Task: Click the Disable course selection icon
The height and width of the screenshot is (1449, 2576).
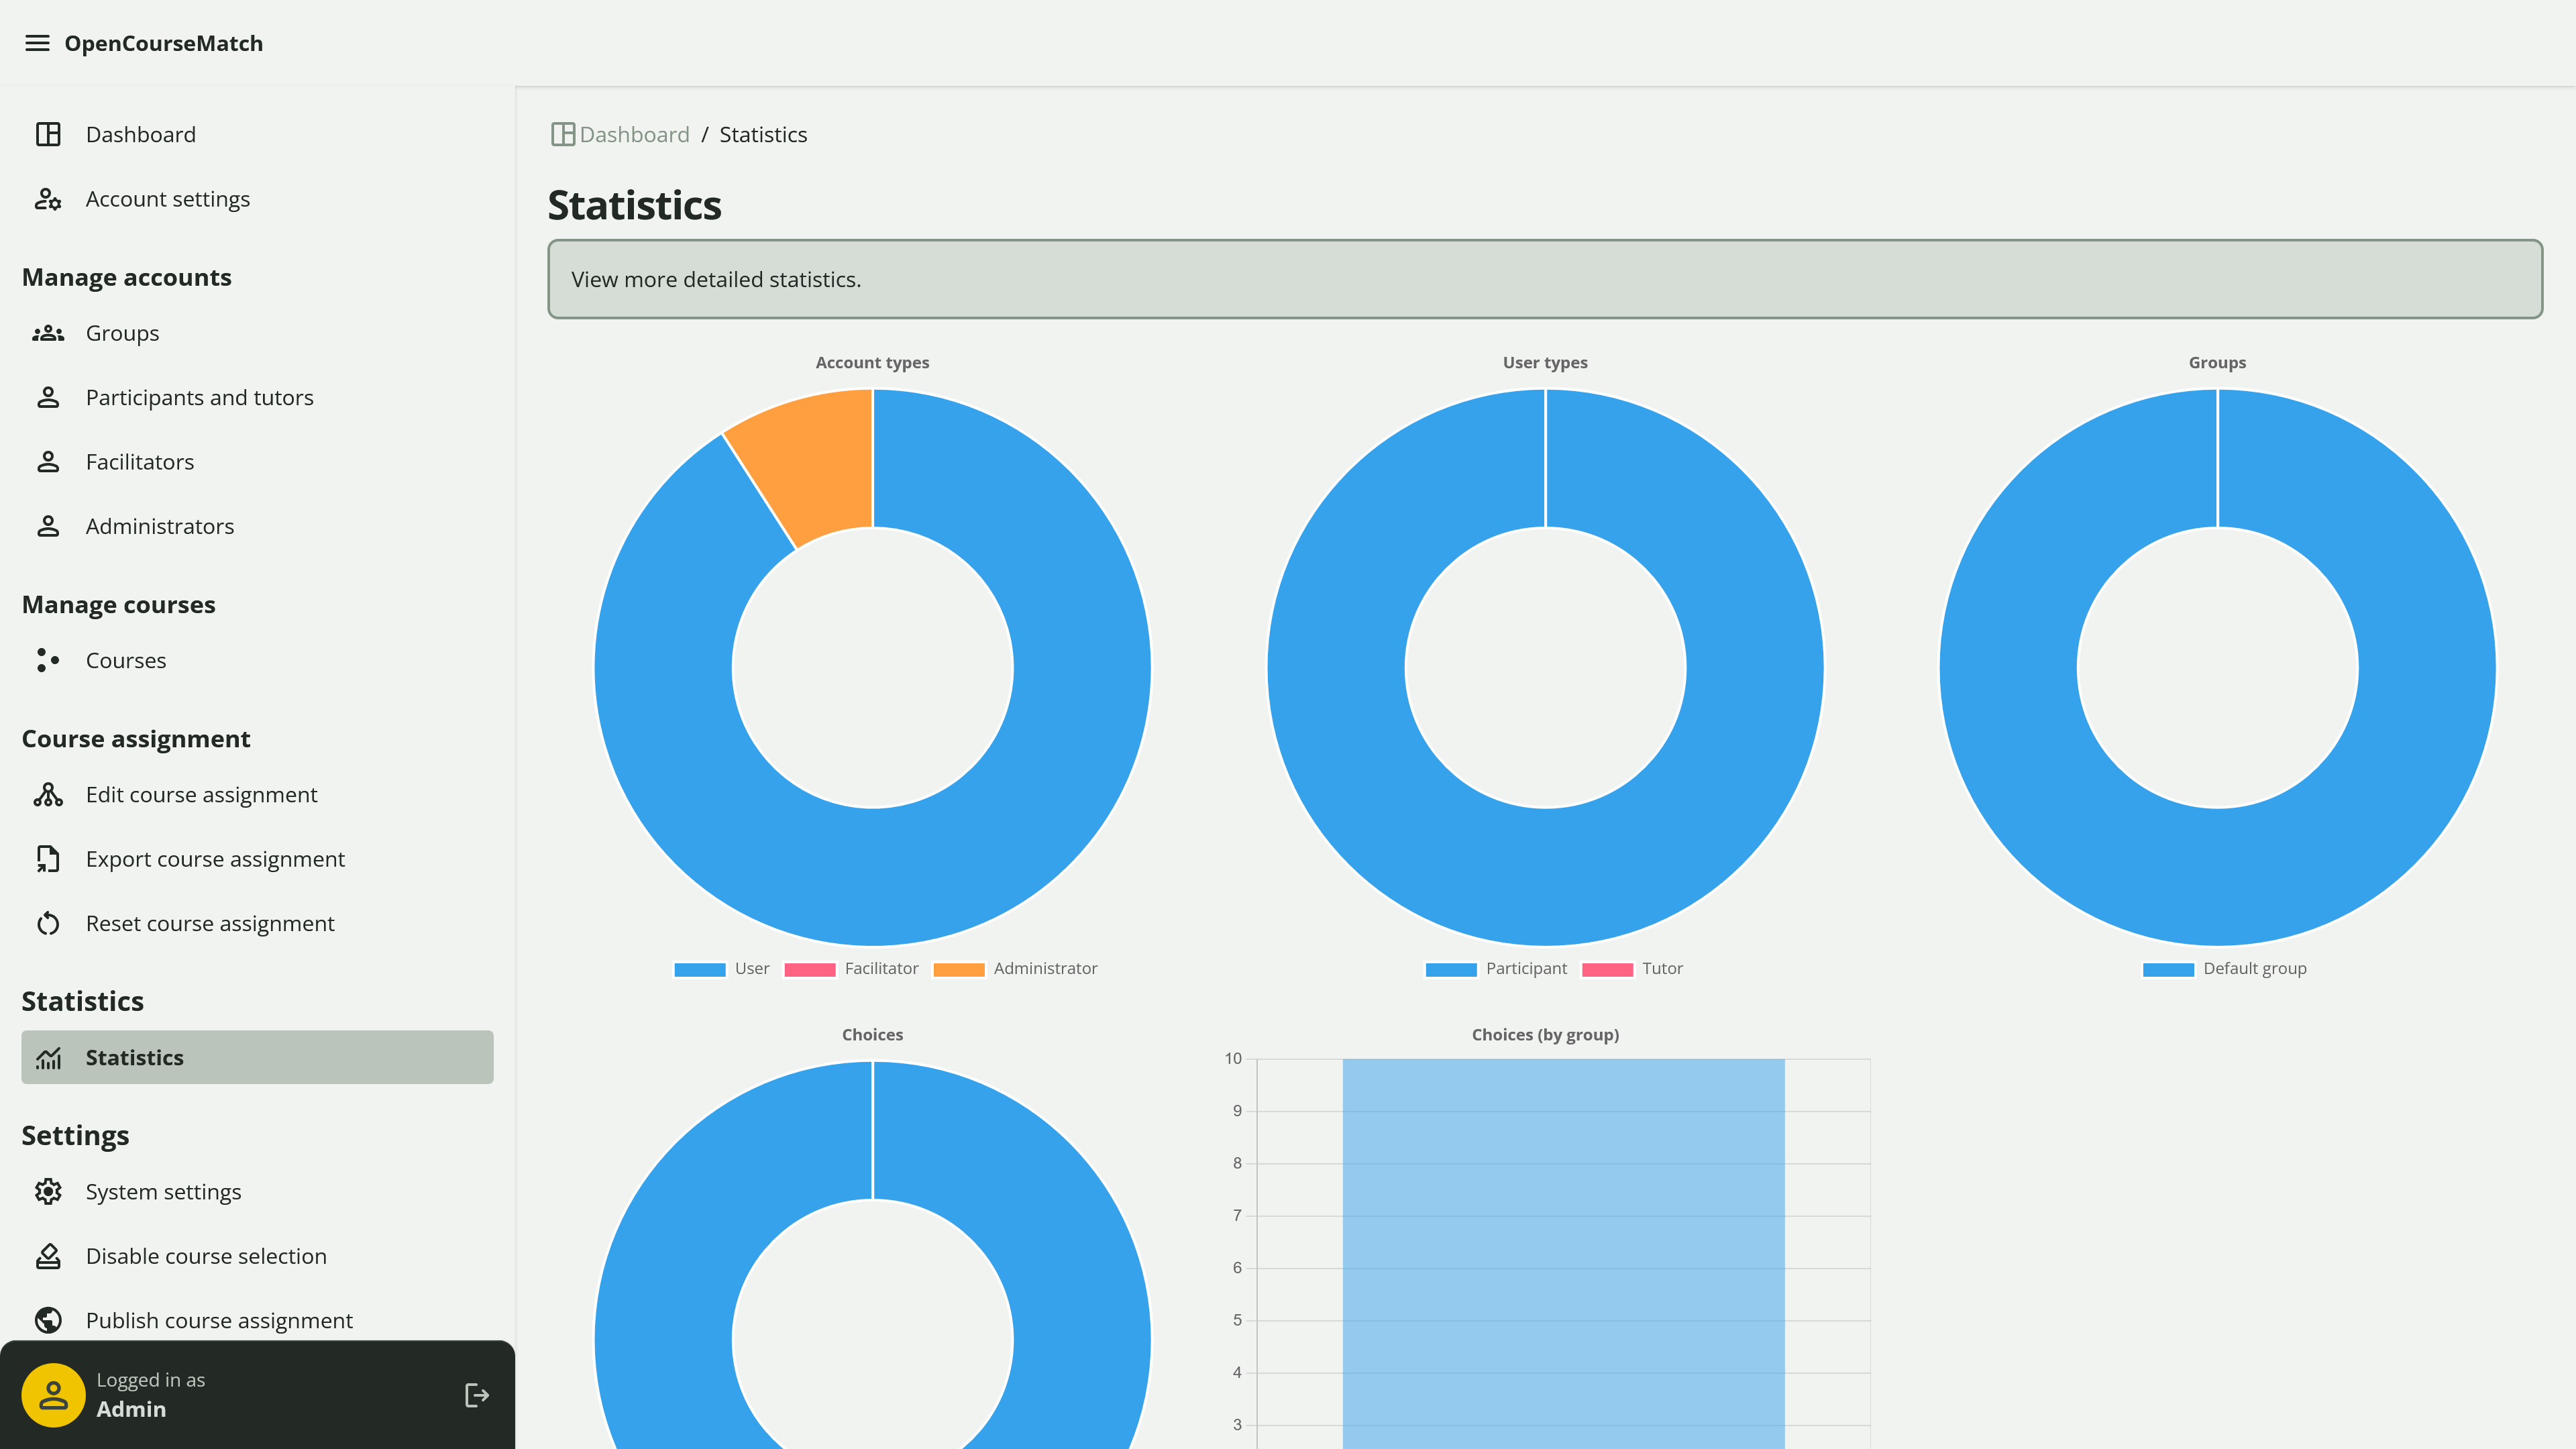Action: [48, 1256]
